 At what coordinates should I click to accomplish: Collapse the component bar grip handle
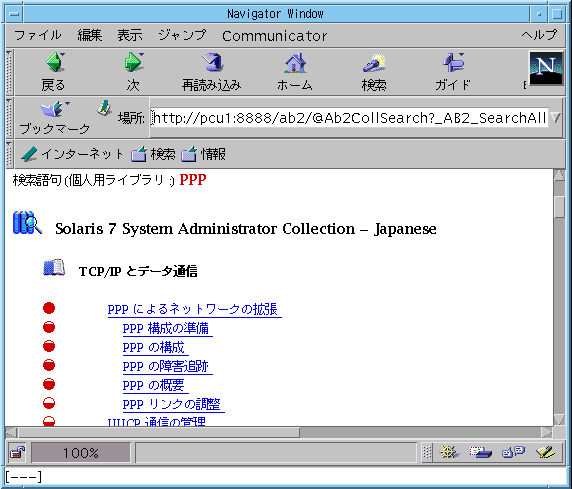[427, 453]
